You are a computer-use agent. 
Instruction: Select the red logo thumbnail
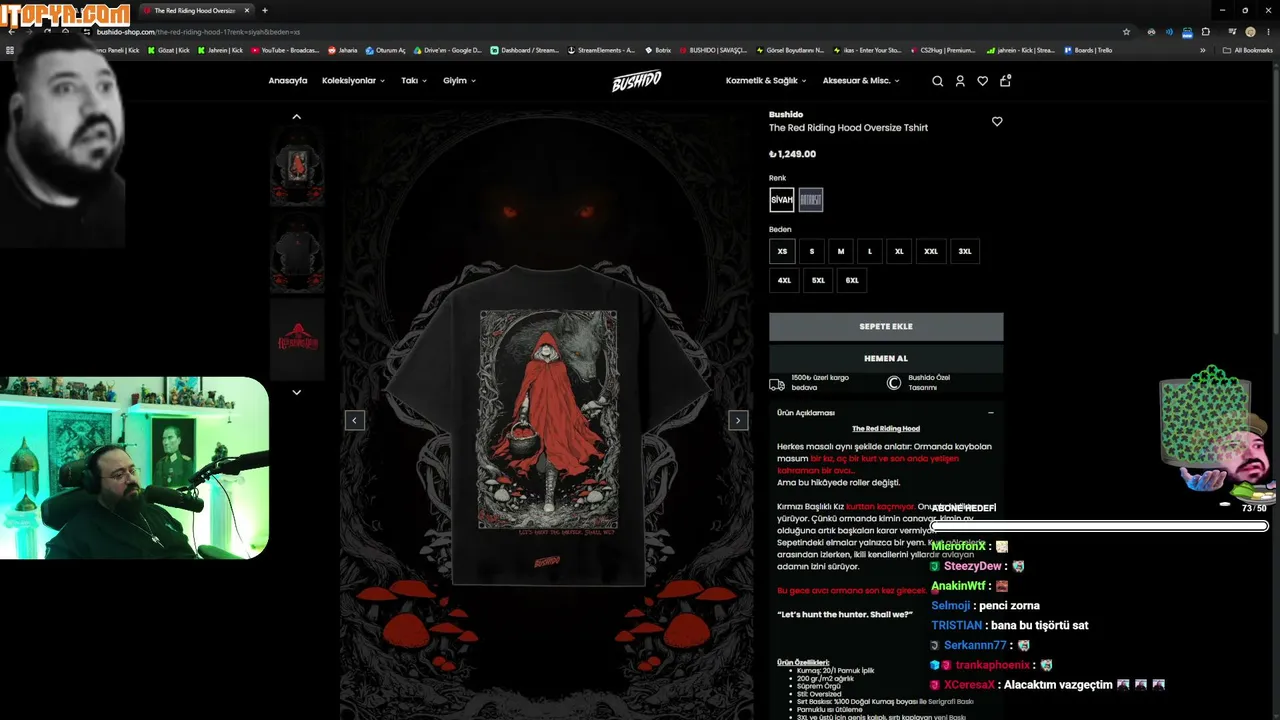pos(297,337)
